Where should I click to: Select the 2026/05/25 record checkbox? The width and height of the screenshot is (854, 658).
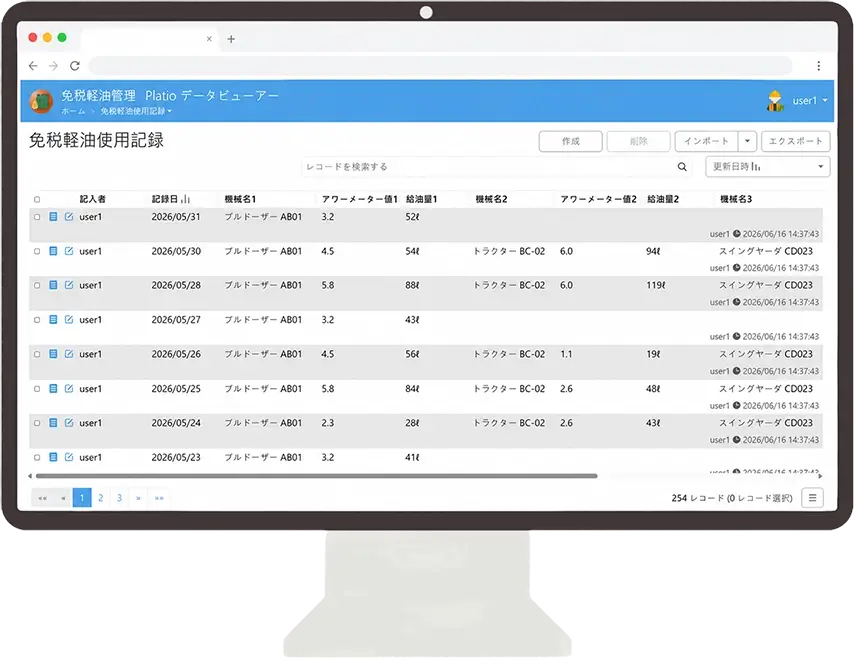pos(37,389)
